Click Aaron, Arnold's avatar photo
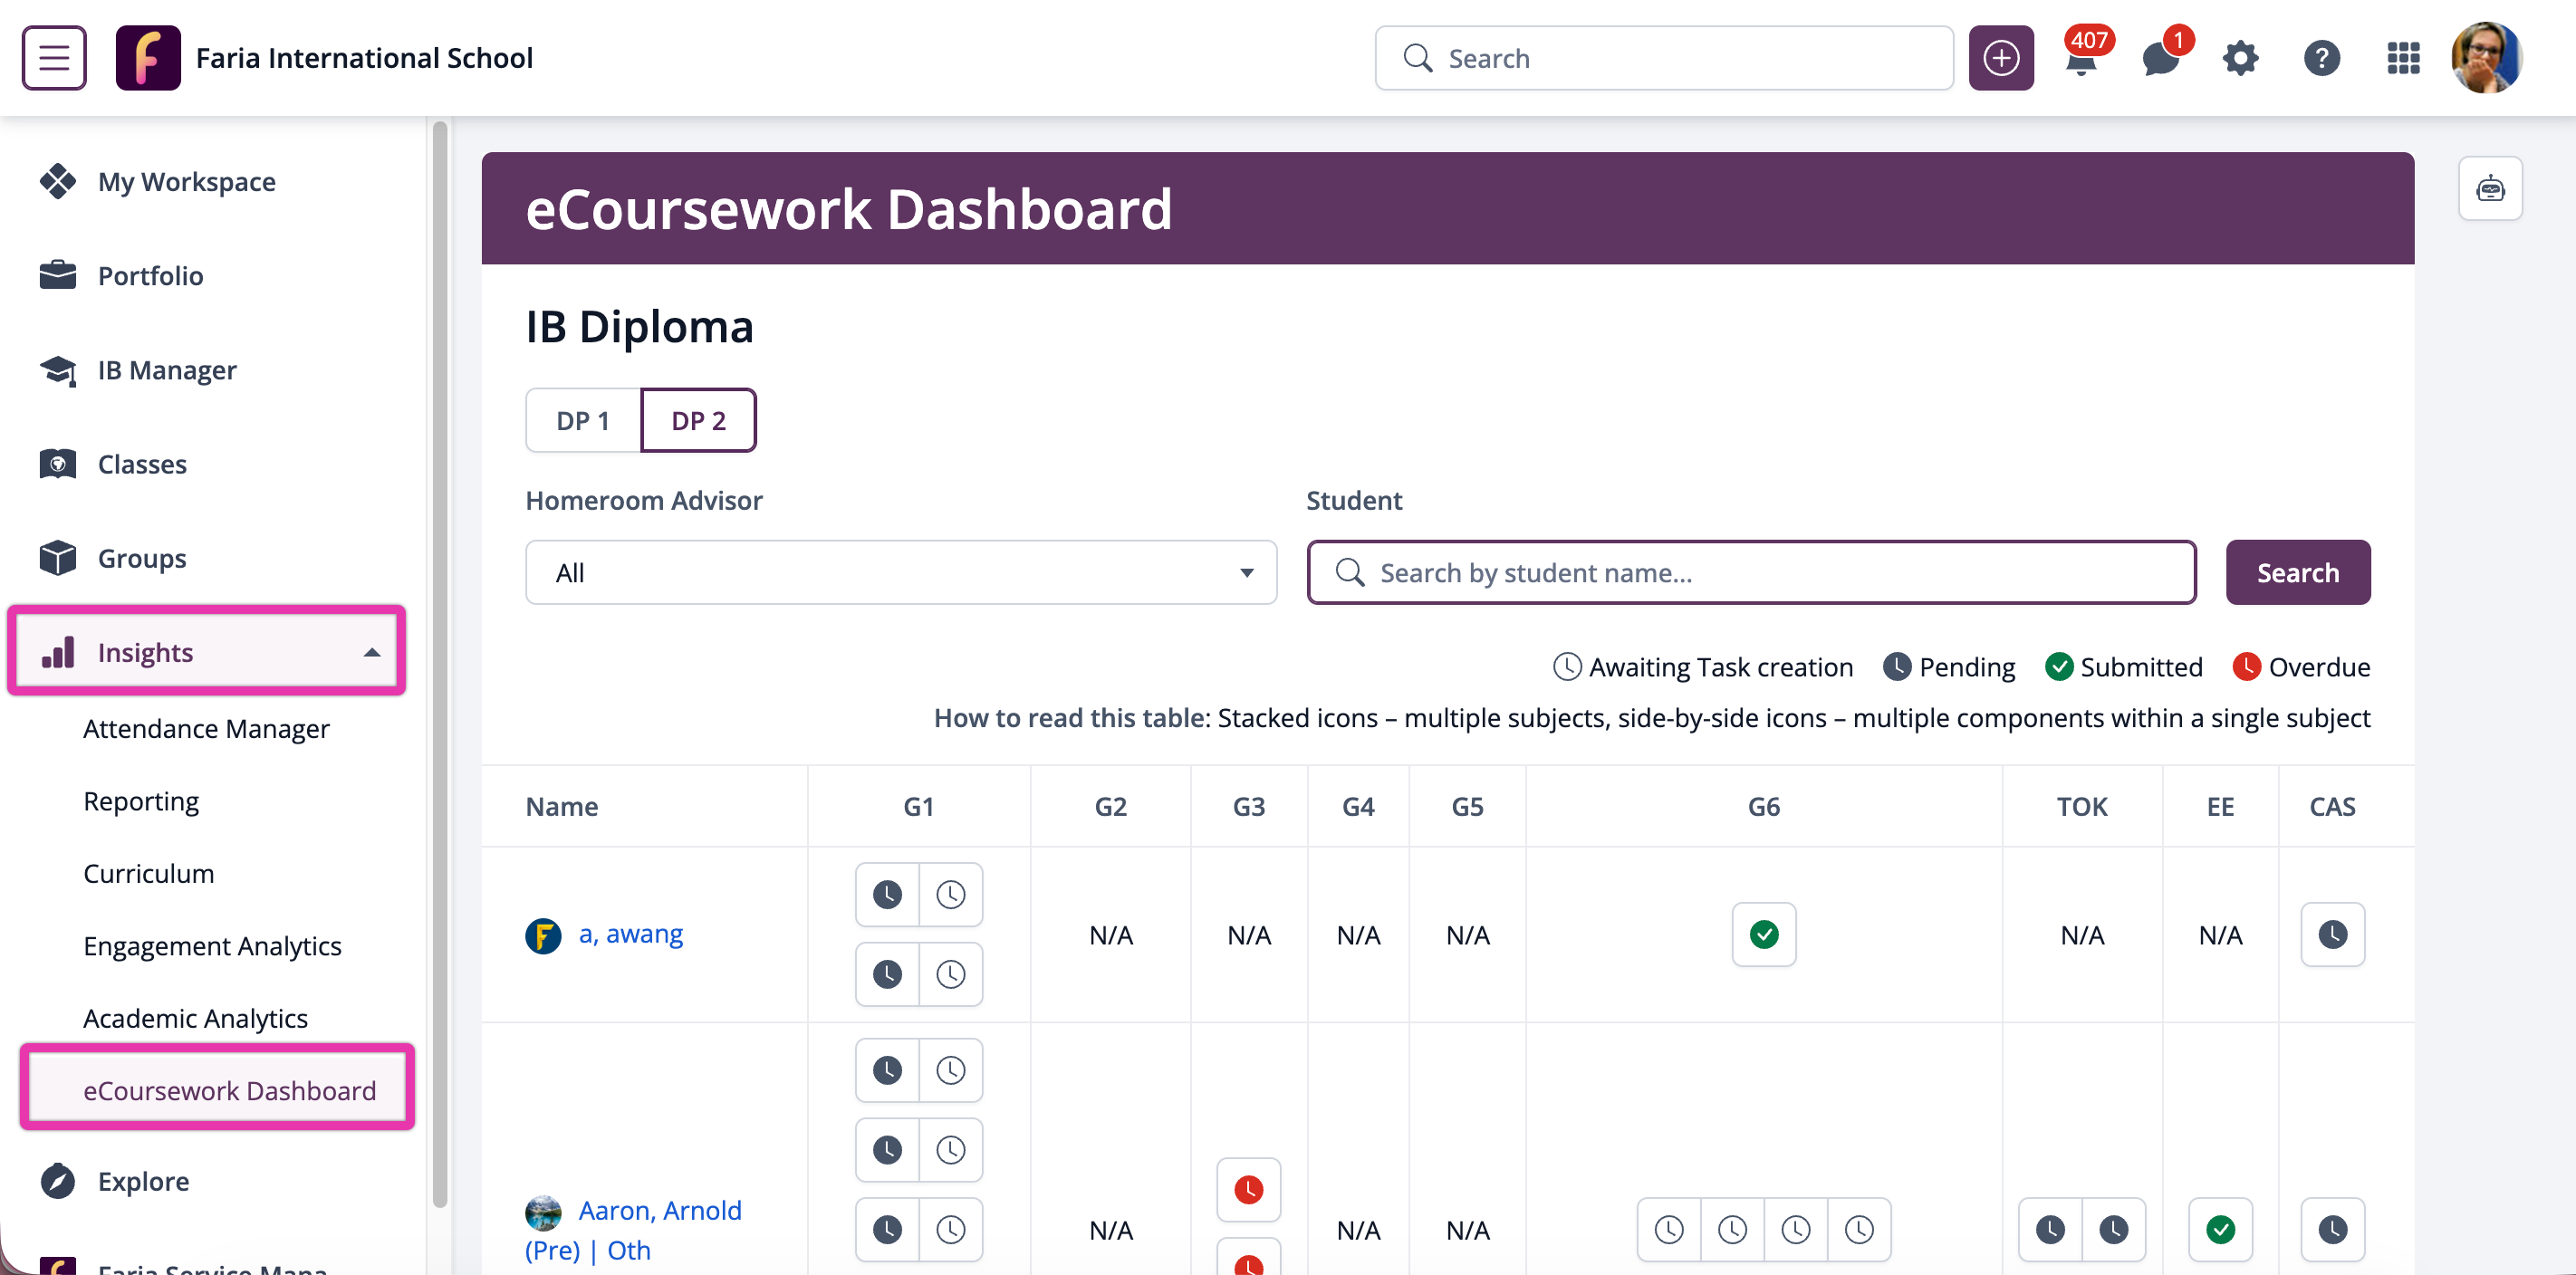2576x1275 pixels. pos(543,1212)
